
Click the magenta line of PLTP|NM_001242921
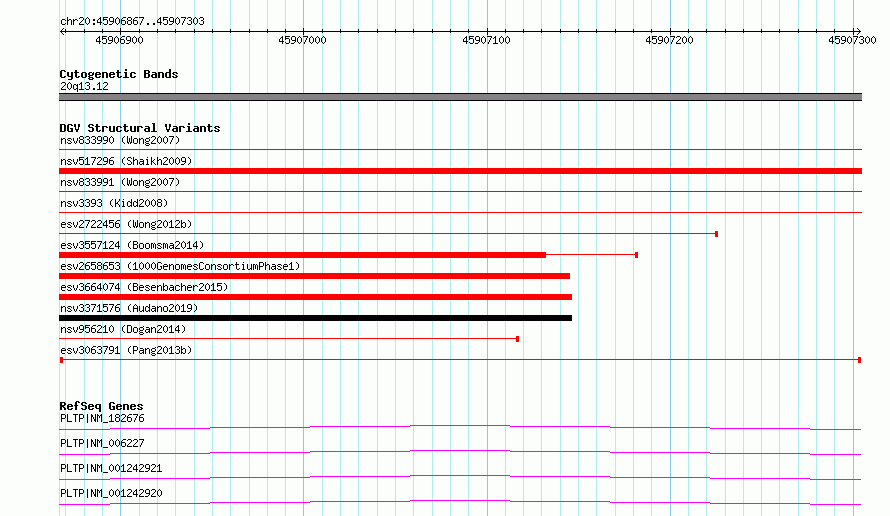pyautogui.click(x=460, y=477)
